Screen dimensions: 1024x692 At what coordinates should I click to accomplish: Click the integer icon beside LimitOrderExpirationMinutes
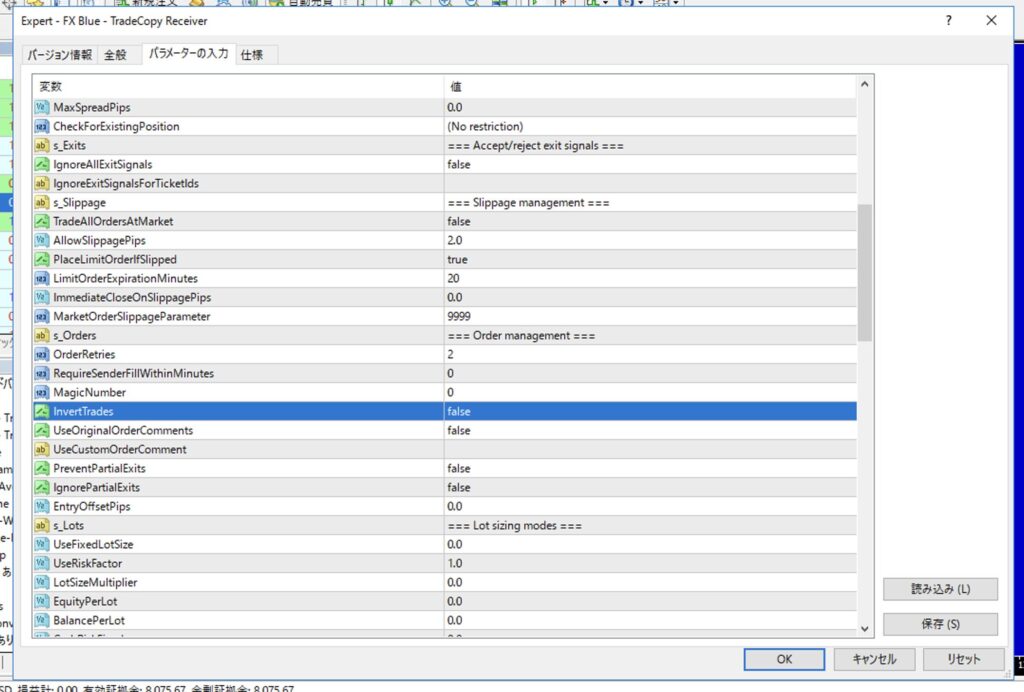[x=42, y=278]
